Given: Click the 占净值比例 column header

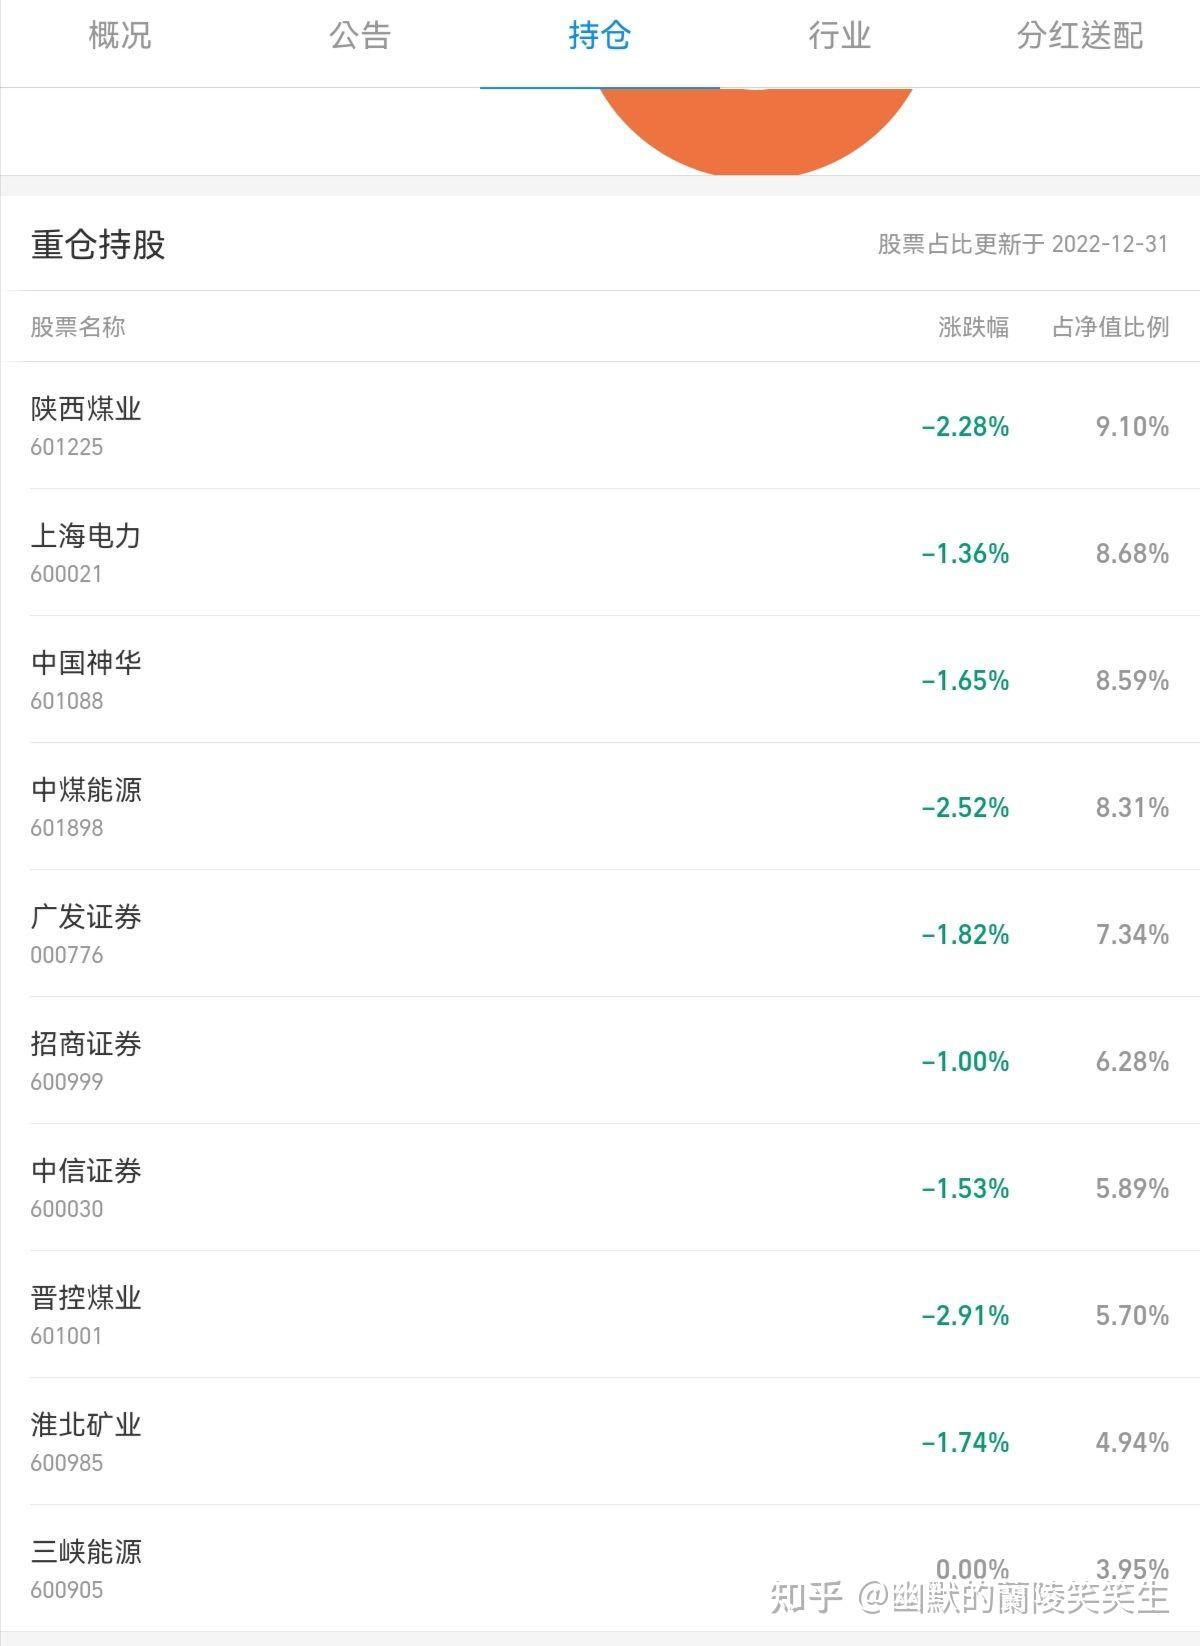Looking at the screenshot, I should point(1110,327).
